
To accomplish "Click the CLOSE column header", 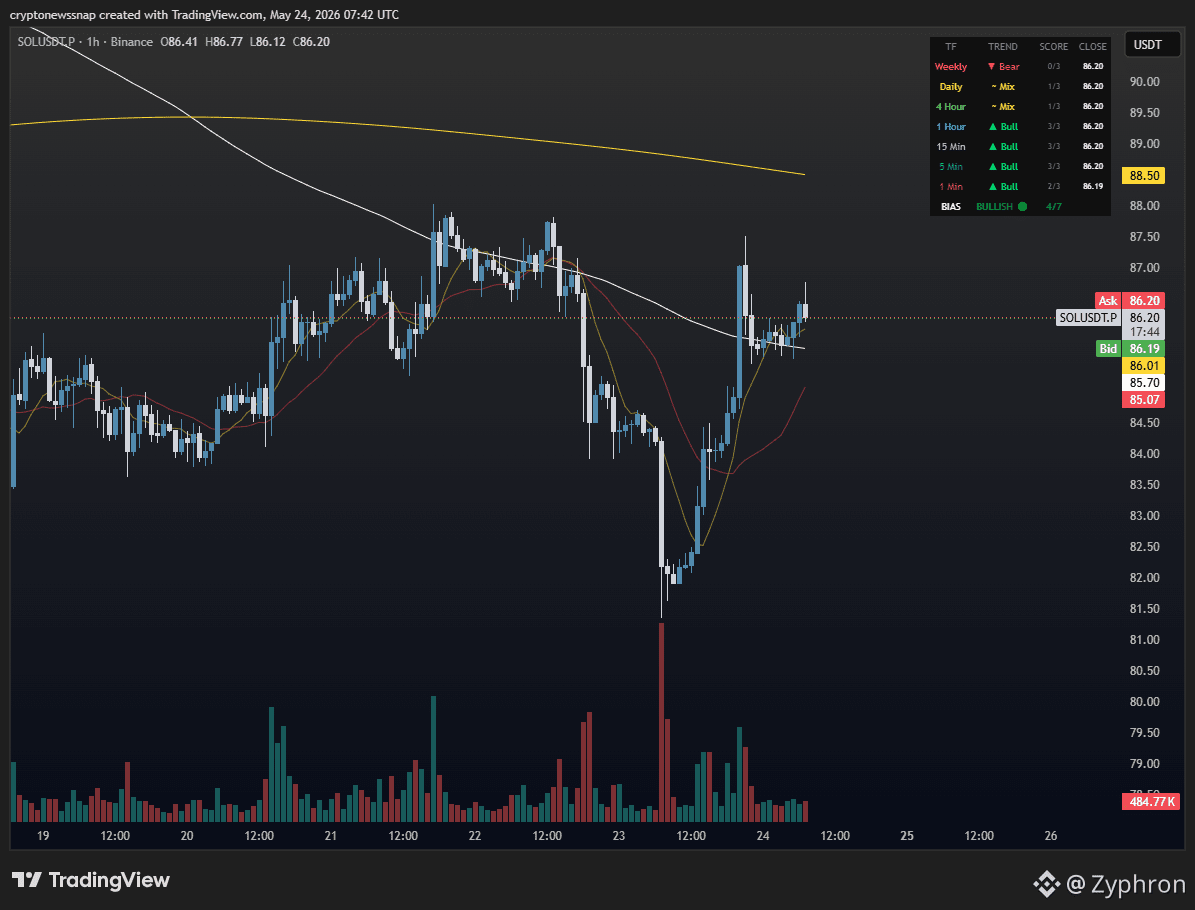I will (1092, 46).
